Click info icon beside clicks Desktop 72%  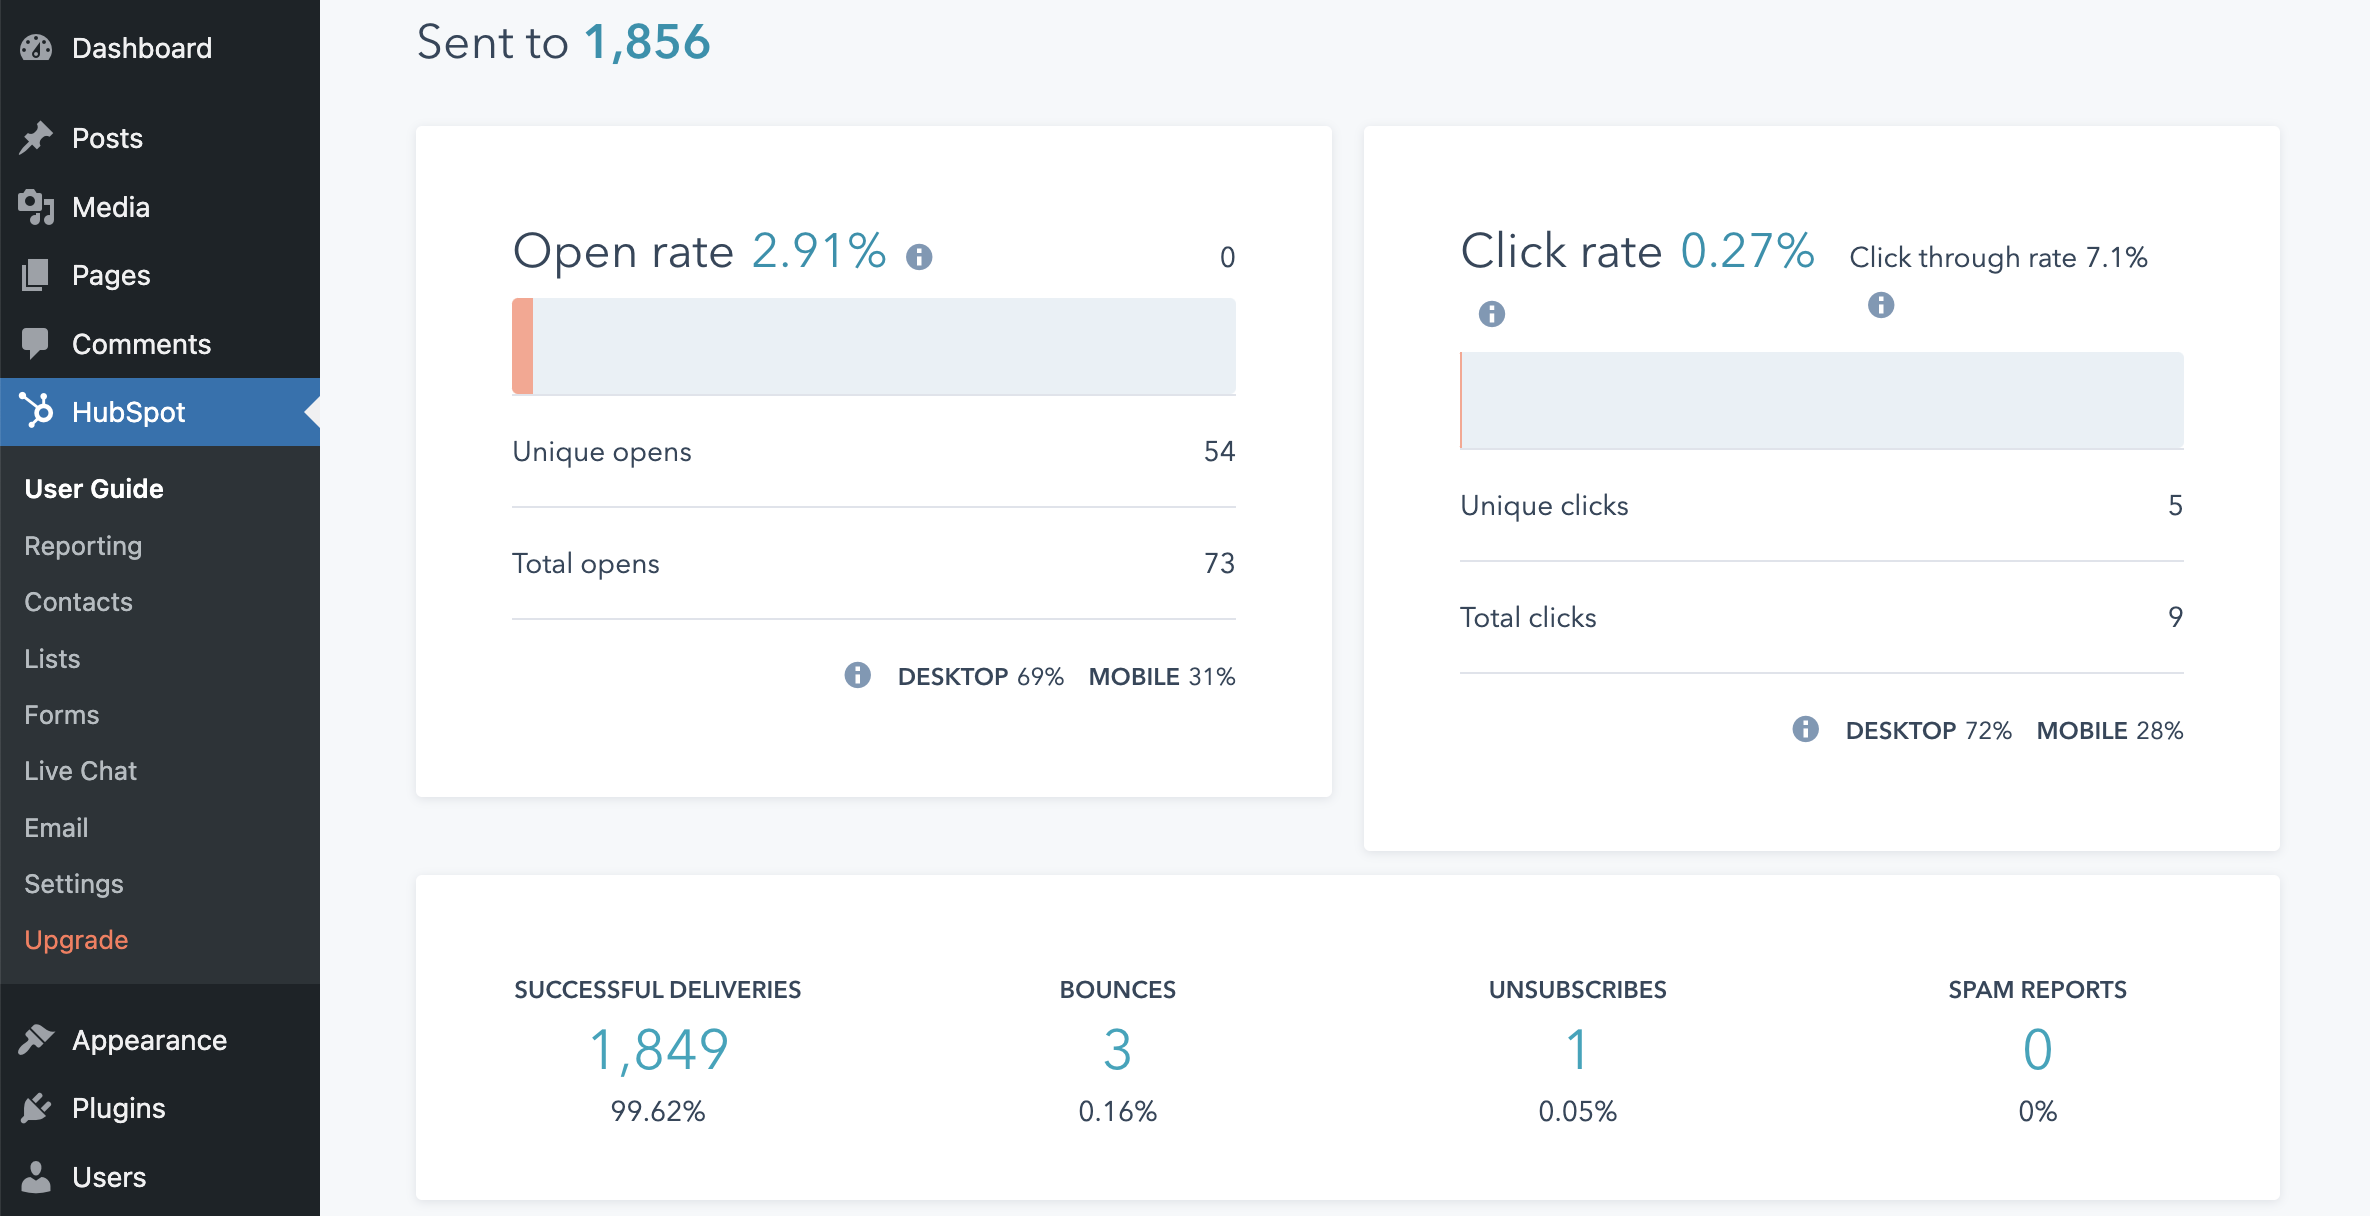(1805, 729)
